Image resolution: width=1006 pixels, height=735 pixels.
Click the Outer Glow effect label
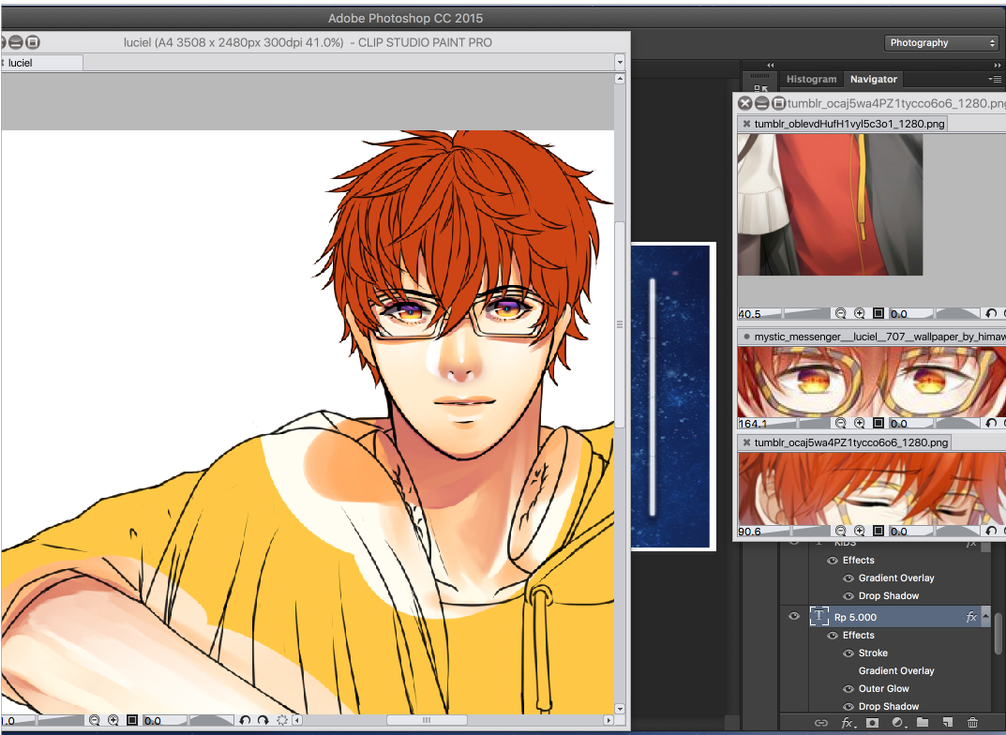[883, 688]
